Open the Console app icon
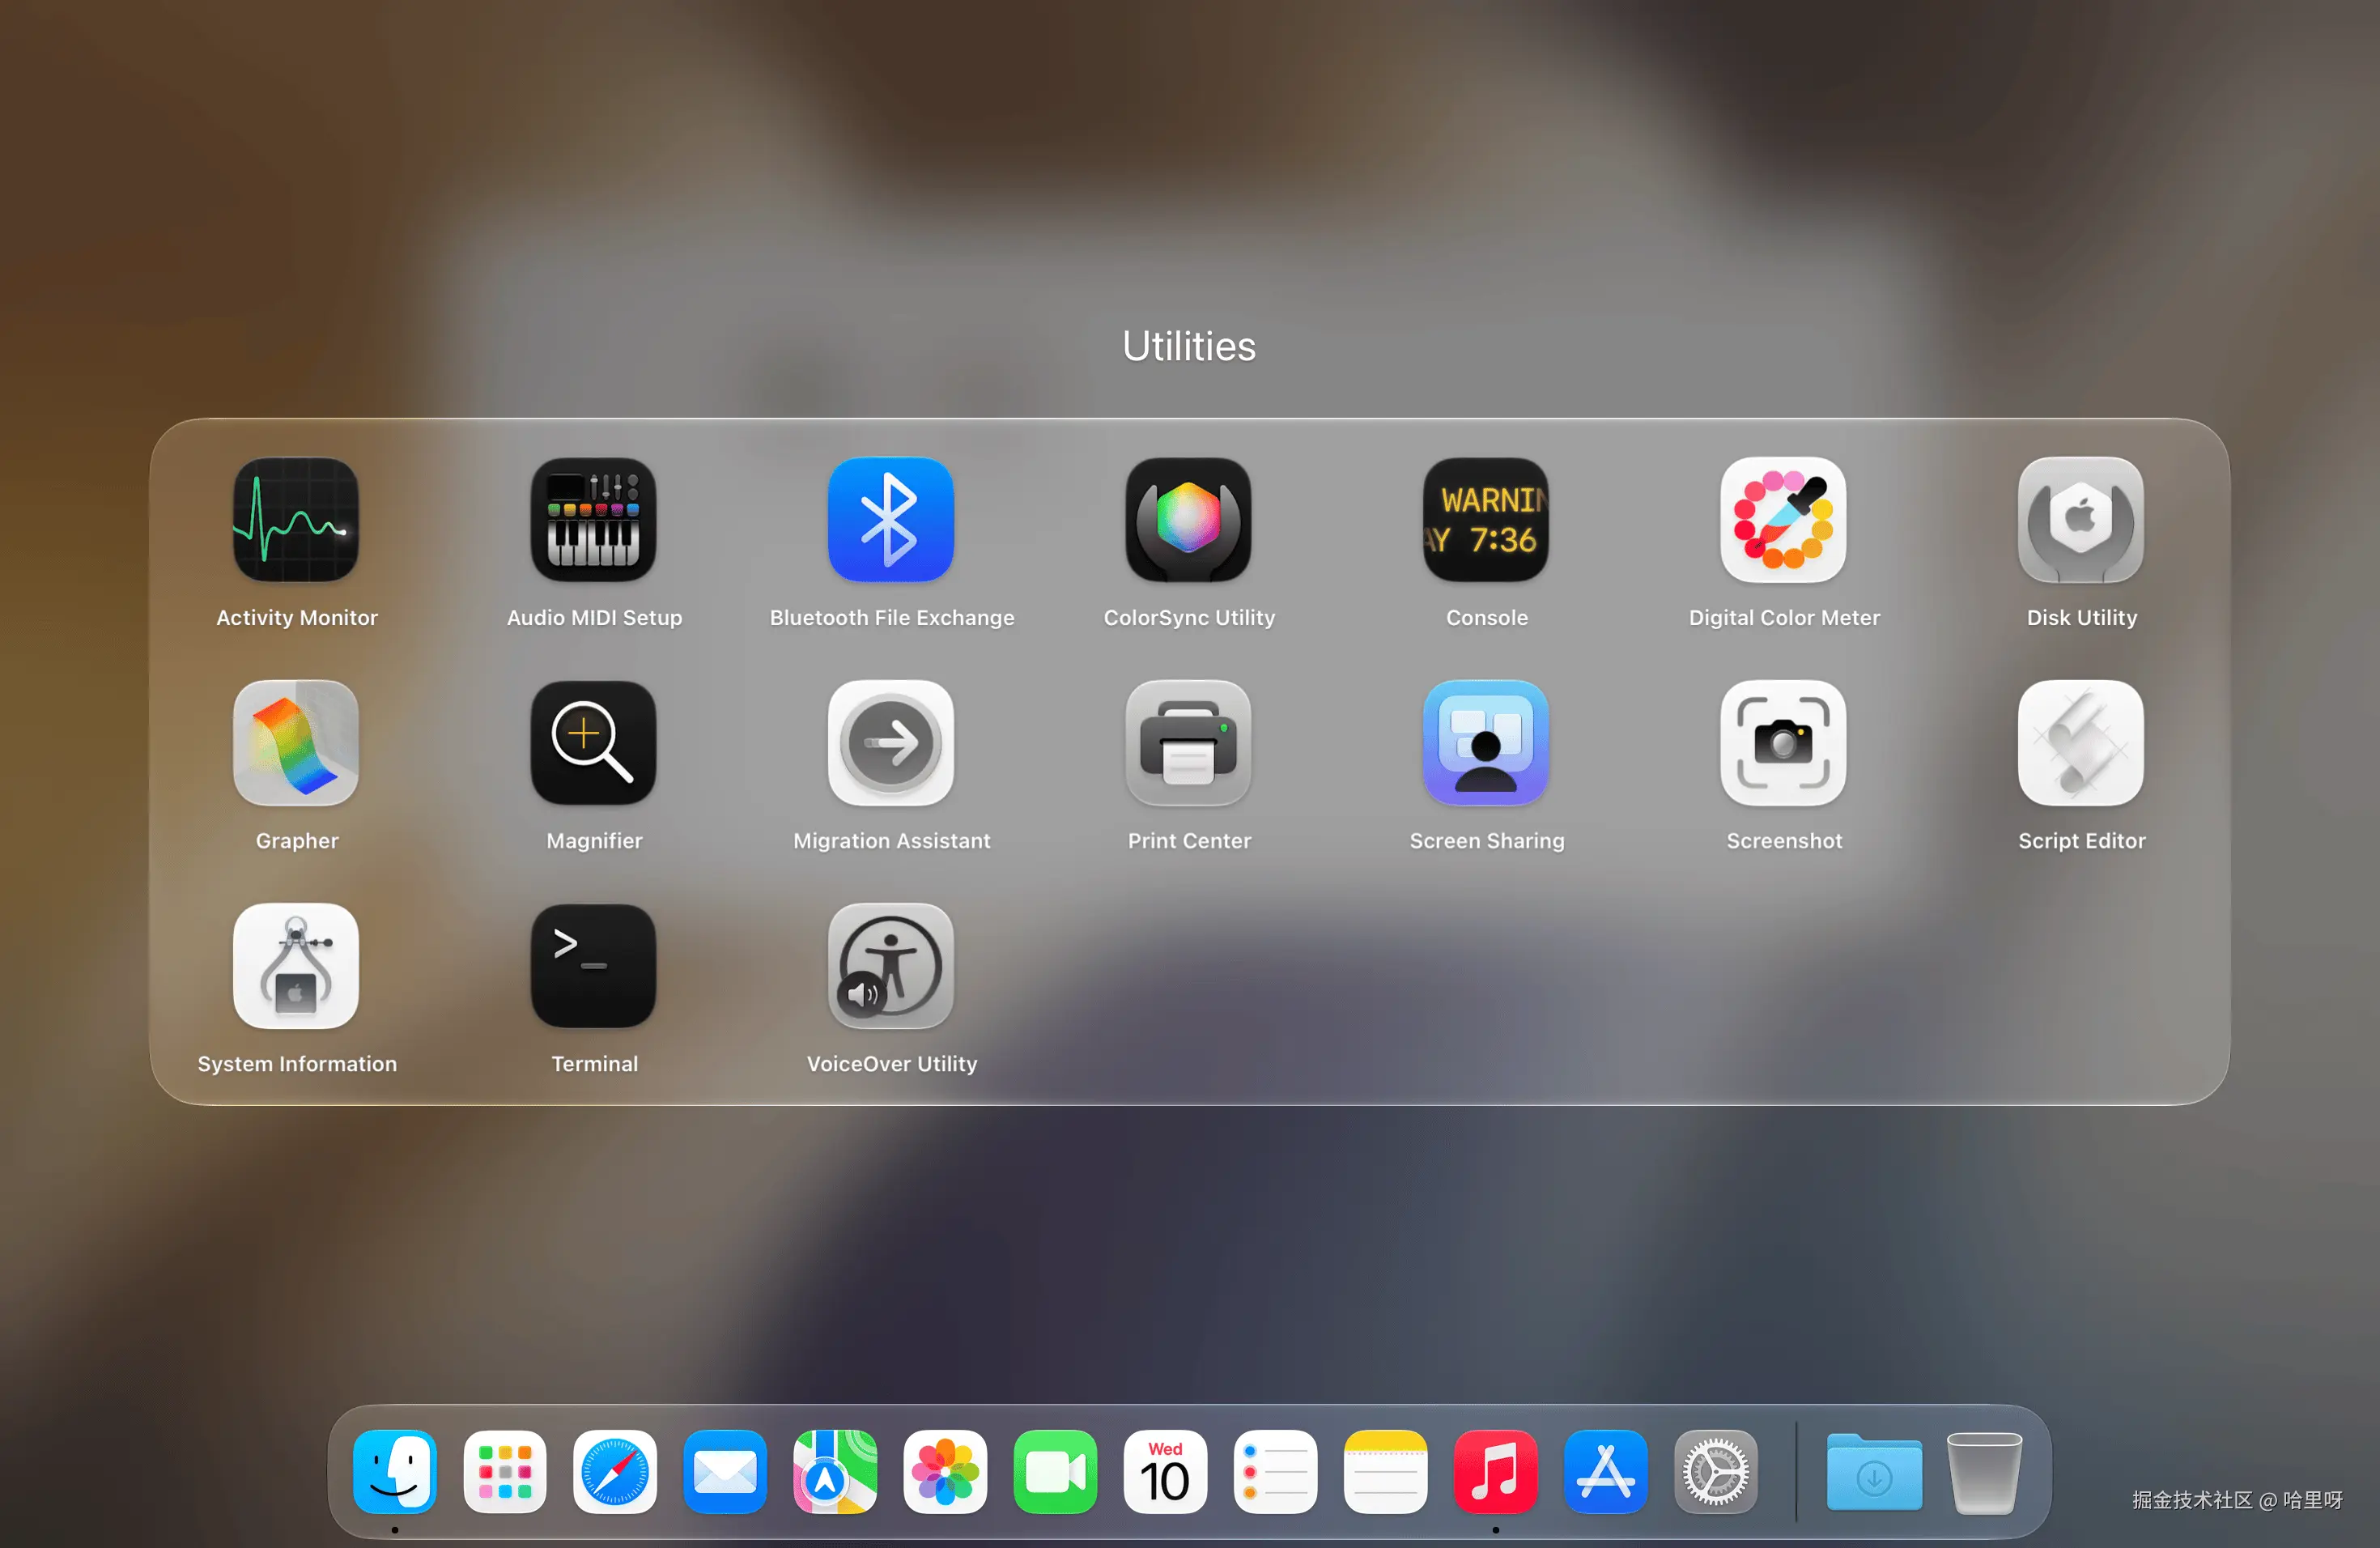The width and height of the screenshot is (2380, 1548). tap(1486, 519)
